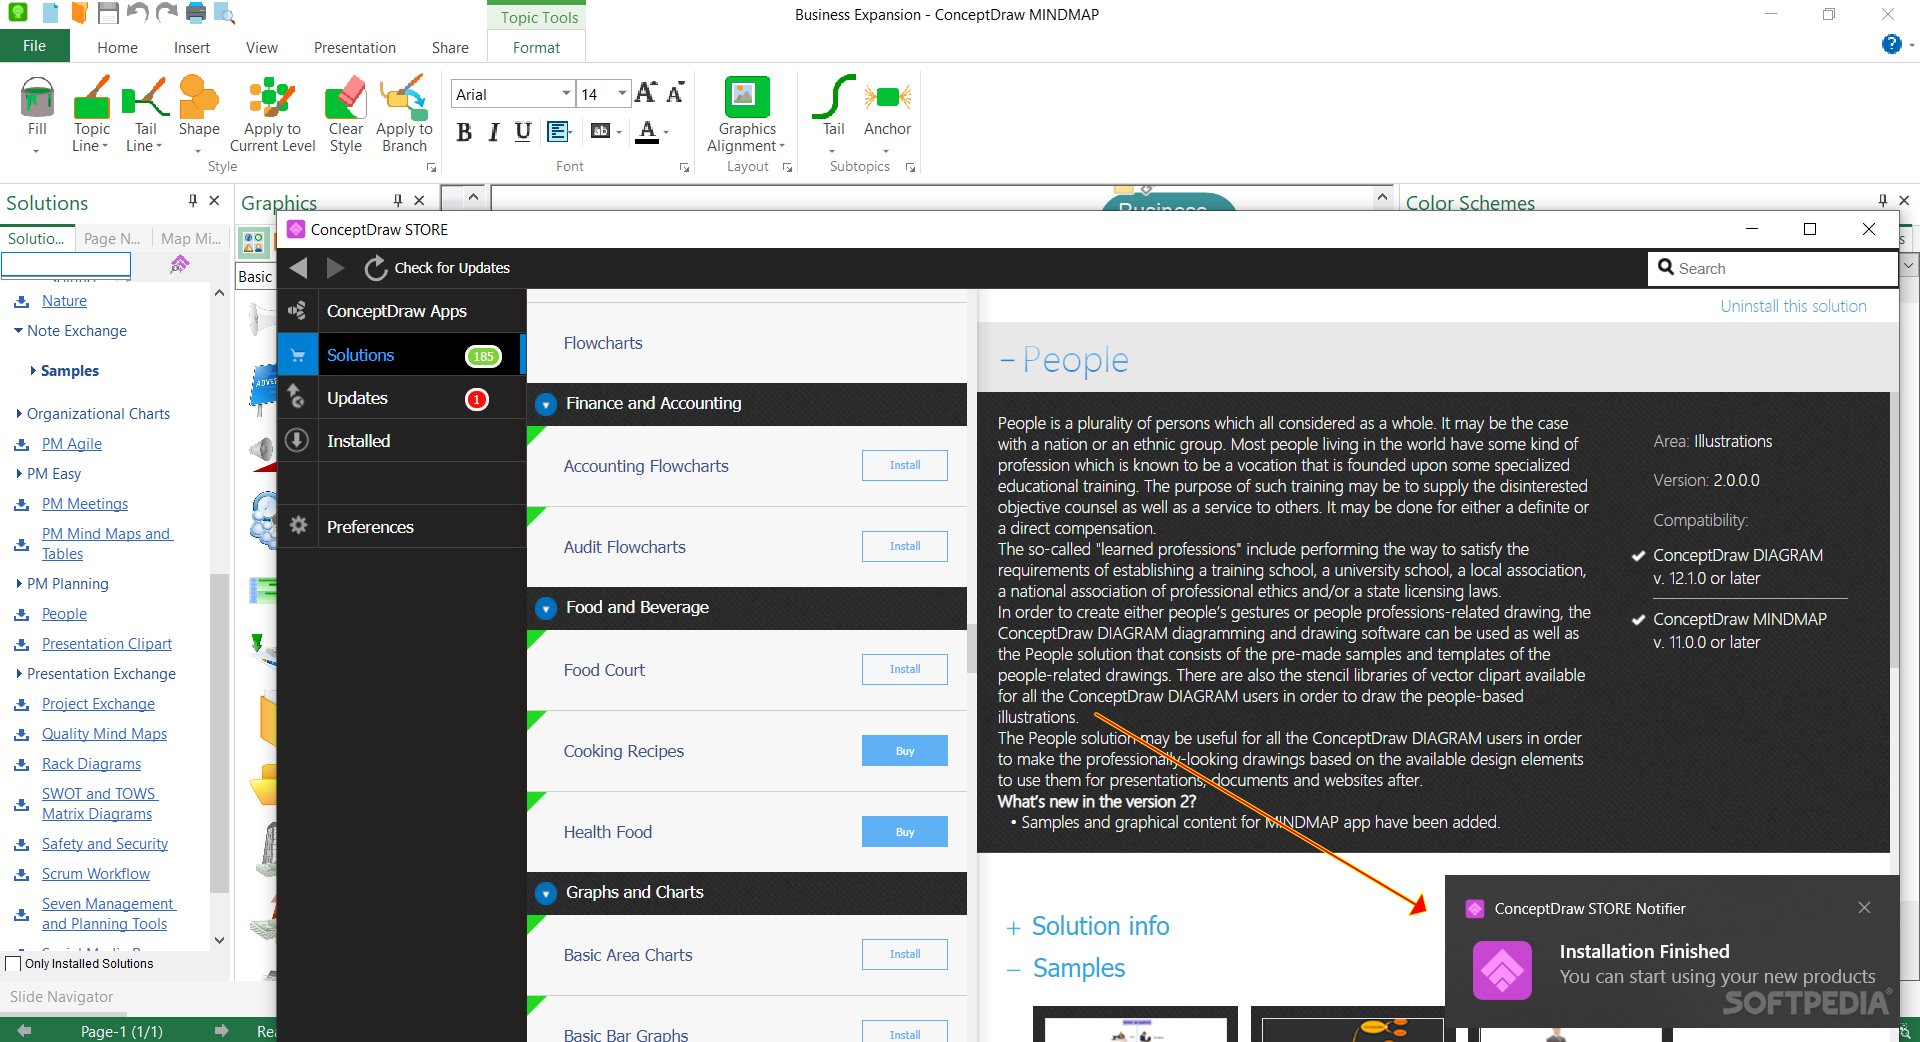This screenshot has height=1042, width=1920.
Task: Click the Store Search field
Action: point(1772,268)
